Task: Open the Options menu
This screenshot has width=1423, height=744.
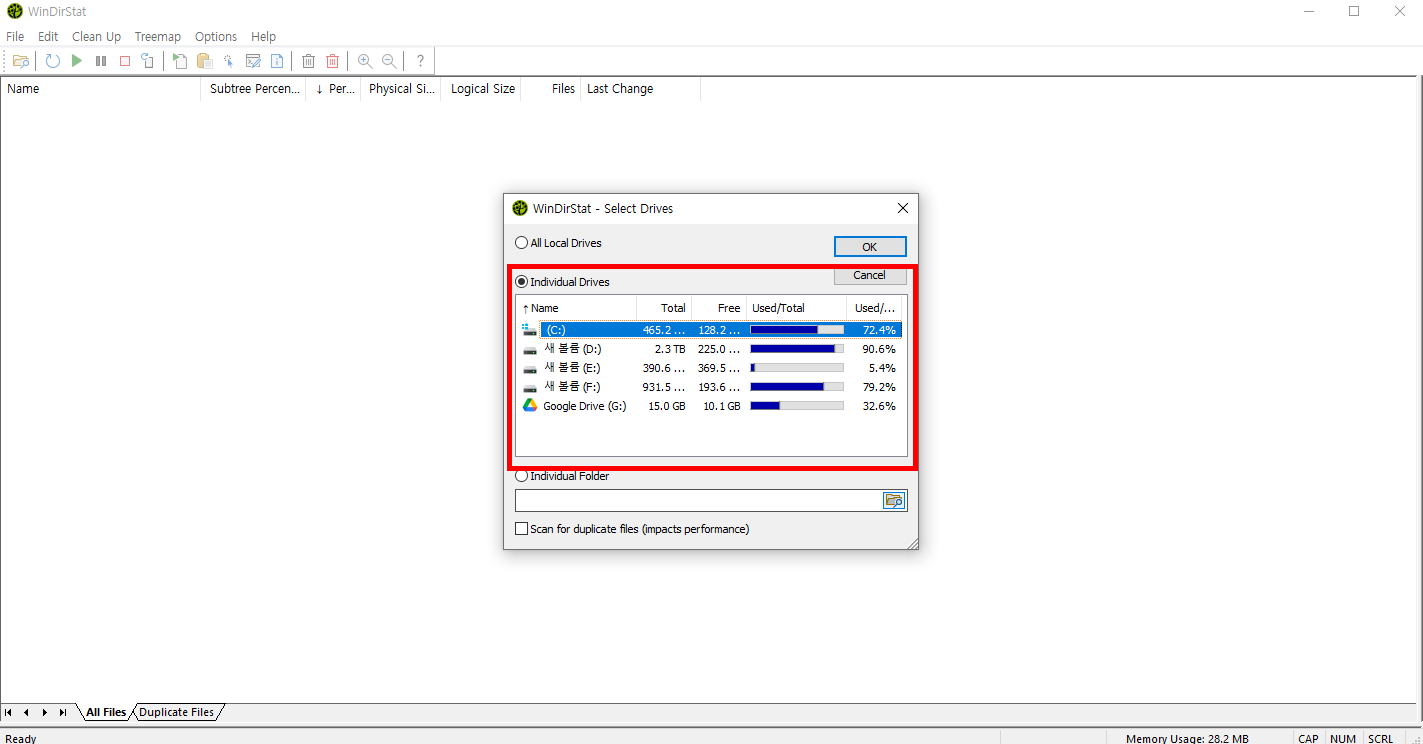Action: coord(216,36)
